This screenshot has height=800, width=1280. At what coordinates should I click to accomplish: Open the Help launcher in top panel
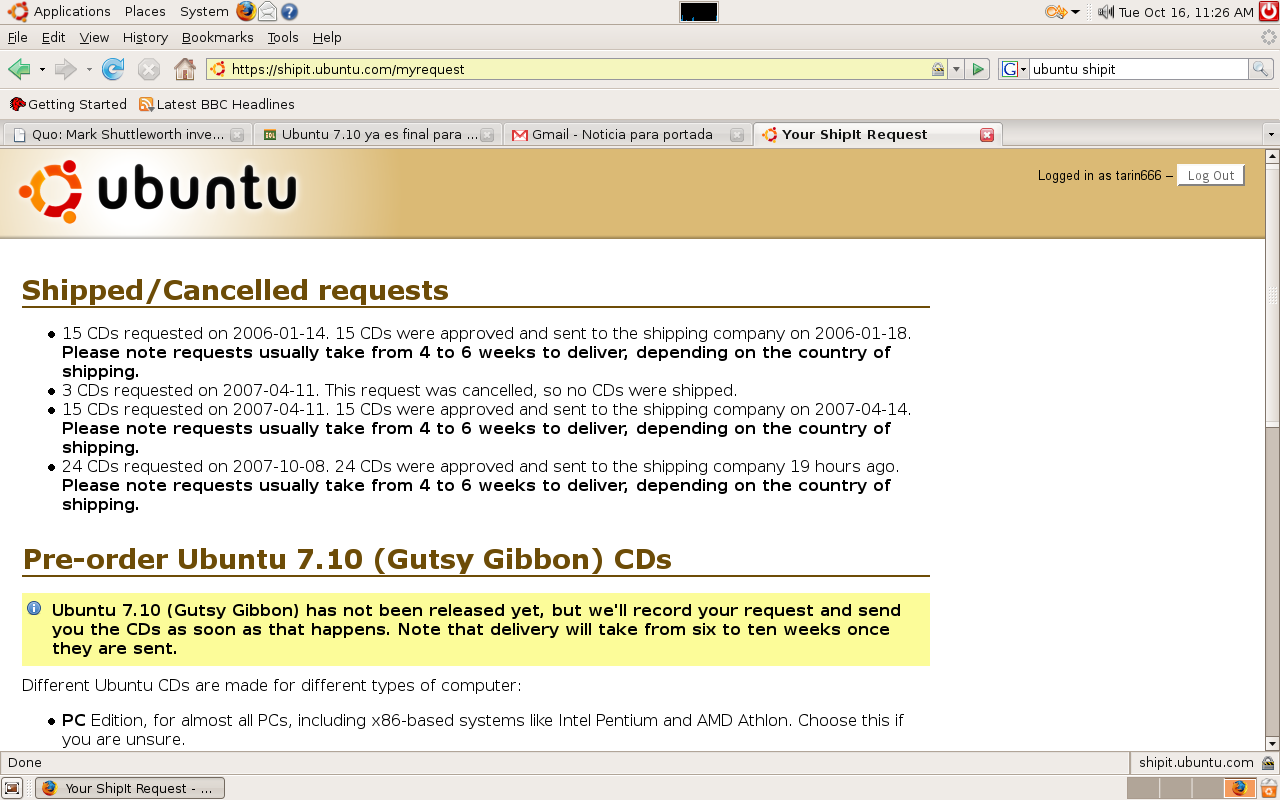(x=289, y=12)
